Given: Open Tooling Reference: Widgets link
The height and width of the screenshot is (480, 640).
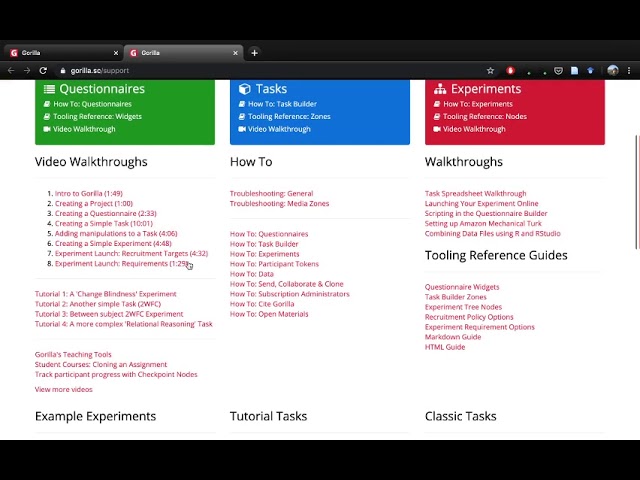Looking at the screenshot, I should click(x=97, y=117).
